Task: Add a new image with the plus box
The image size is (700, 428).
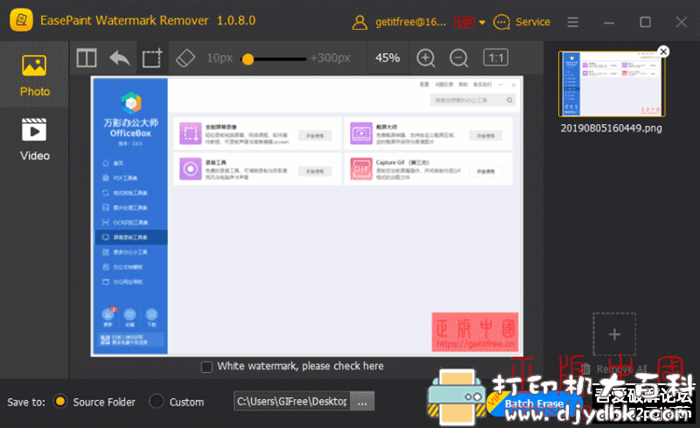Action: [x=614, y=334]
